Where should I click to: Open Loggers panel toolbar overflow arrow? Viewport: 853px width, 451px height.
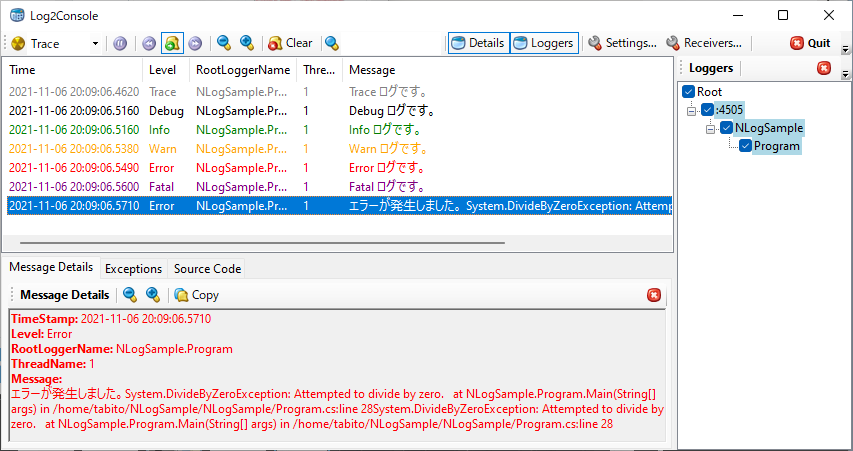[x=845, y=74]
